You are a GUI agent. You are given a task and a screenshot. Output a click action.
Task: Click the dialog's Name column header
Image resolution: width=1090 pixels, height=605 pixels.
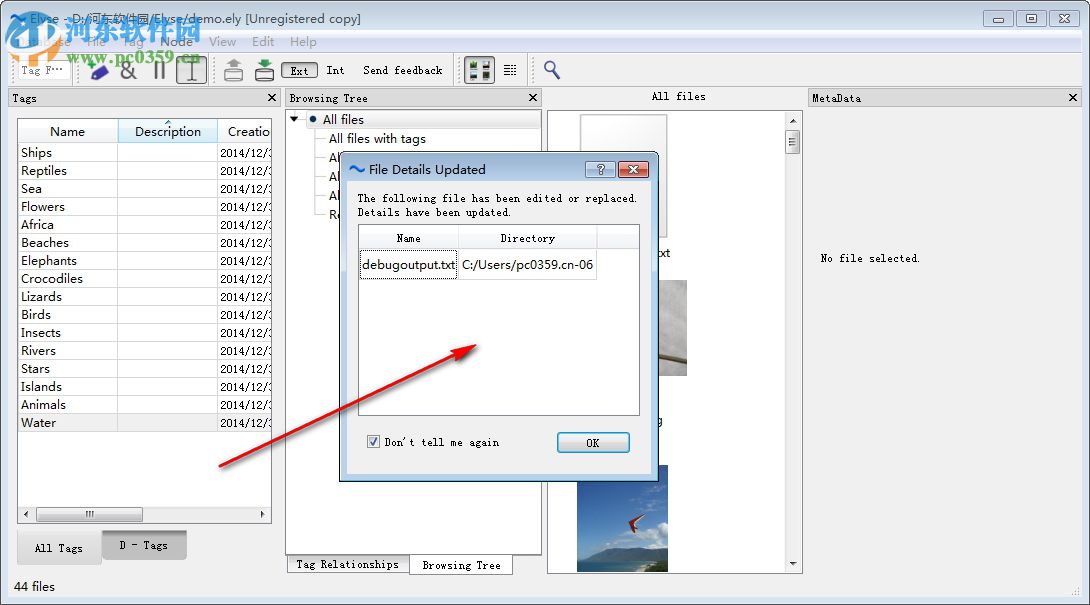pyautogui.click(x=409, y=238)
